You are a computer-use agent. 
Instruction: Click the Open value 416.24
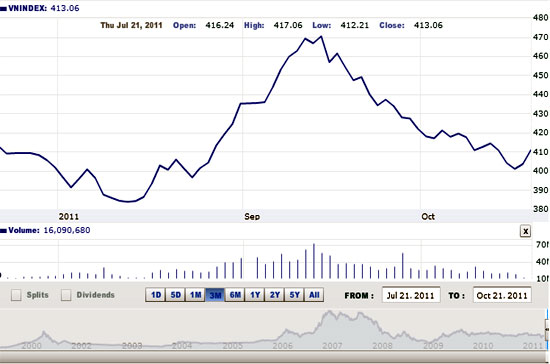coord(220,25)
